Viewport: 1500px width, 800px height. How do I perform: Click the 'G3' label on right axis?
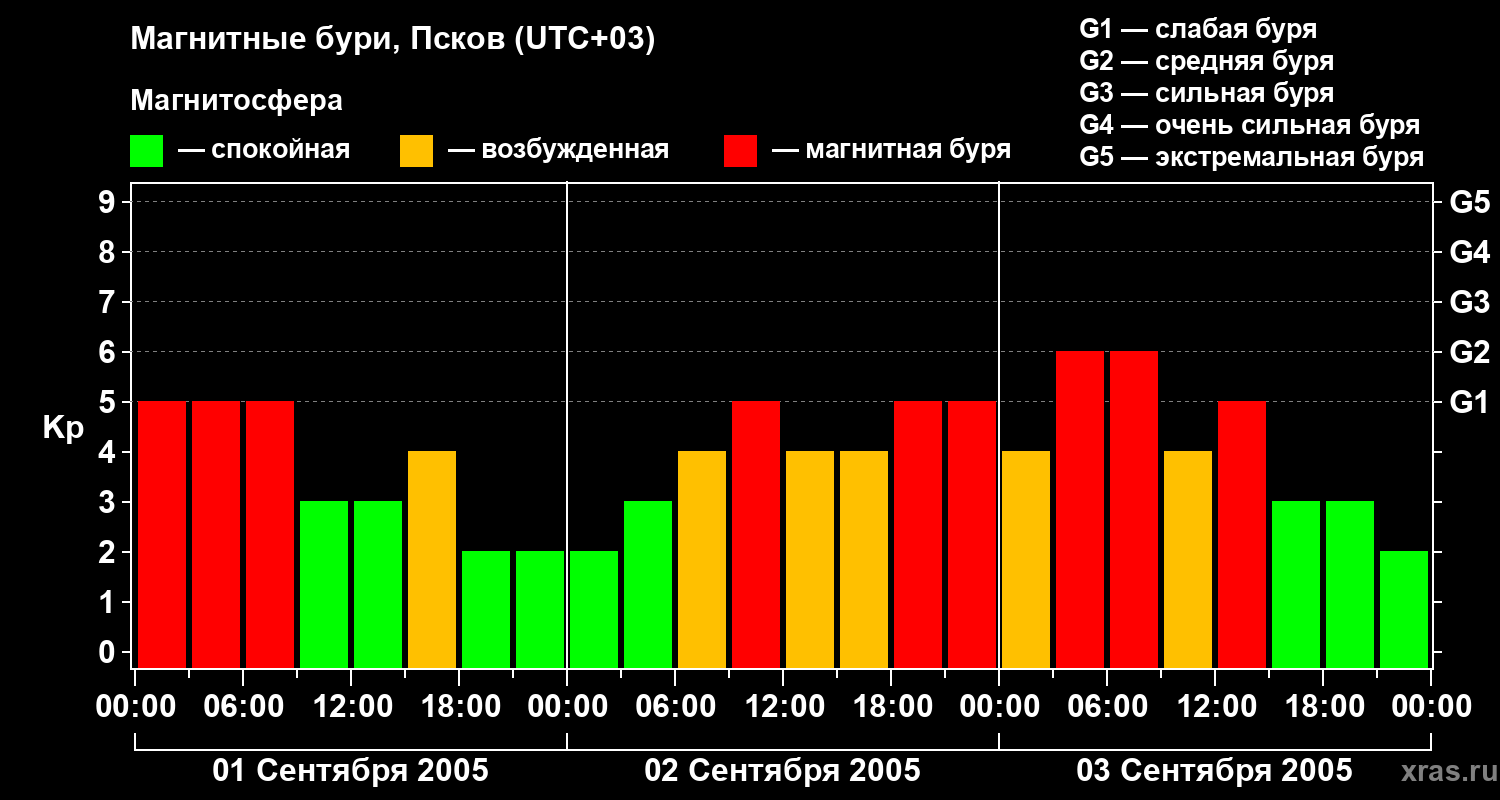coord(1469,302)
